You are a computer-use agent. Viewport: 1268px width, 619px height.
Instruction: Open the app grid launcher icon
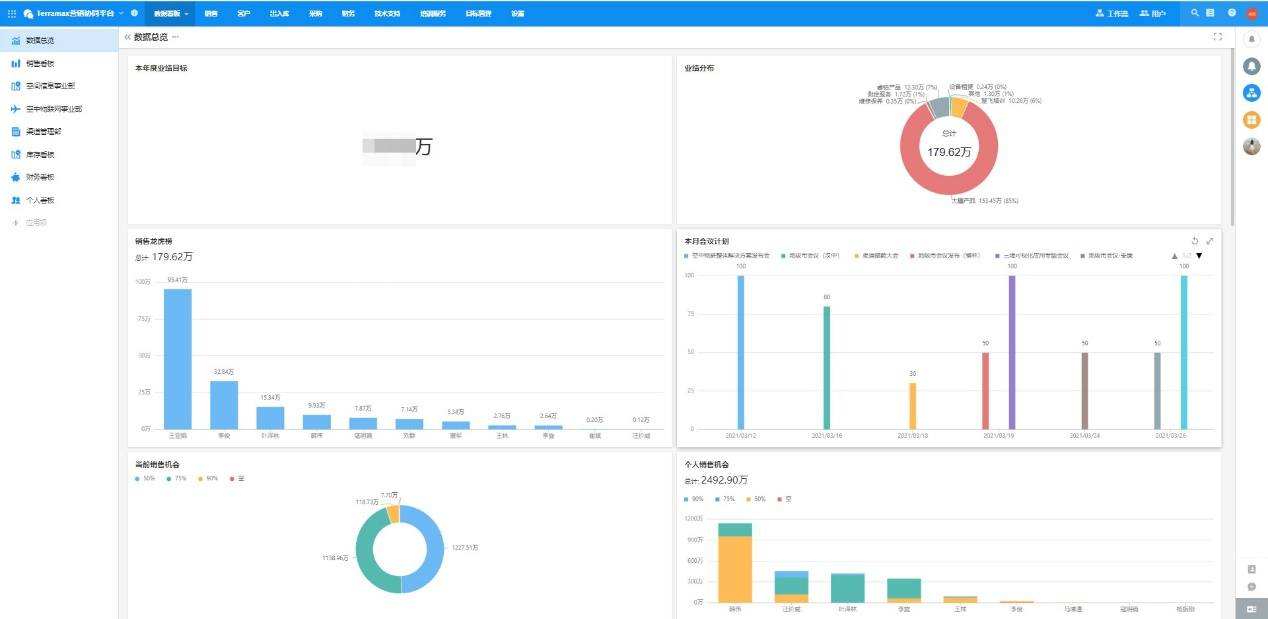(x=12, y=13)
